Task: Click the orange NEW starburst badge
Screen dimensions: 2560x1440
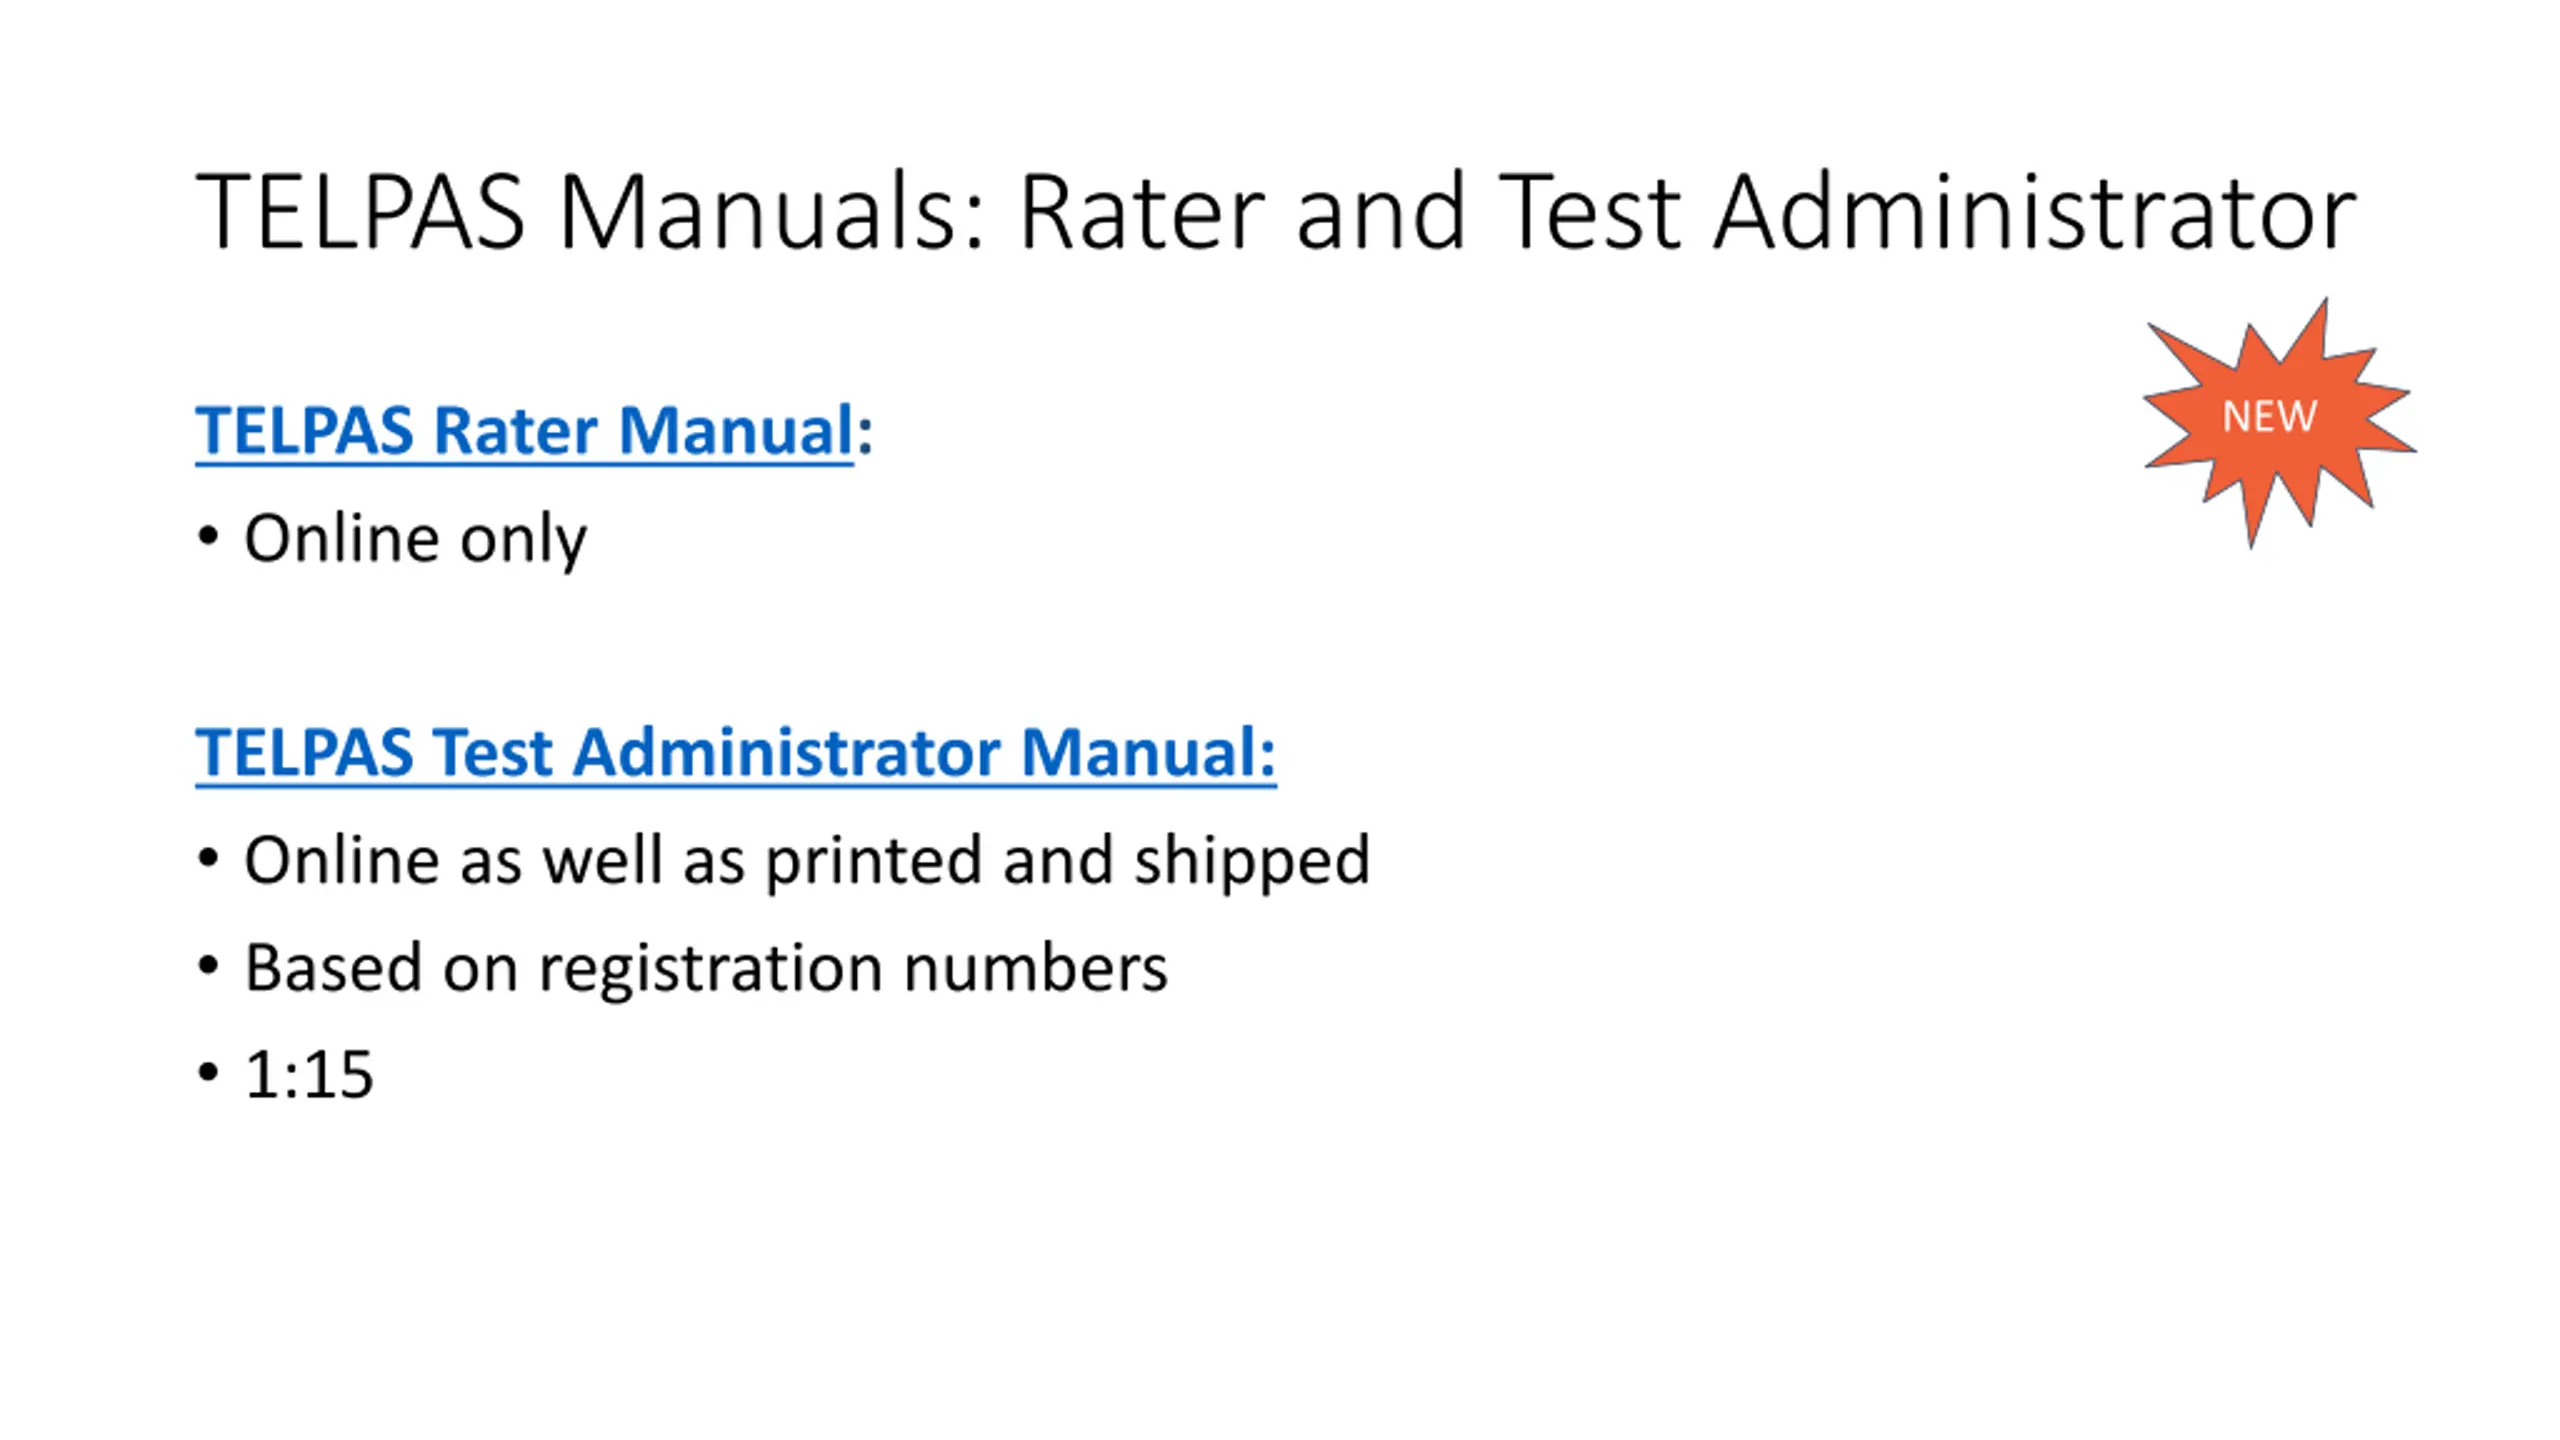Action: (x=2279, y=422)
